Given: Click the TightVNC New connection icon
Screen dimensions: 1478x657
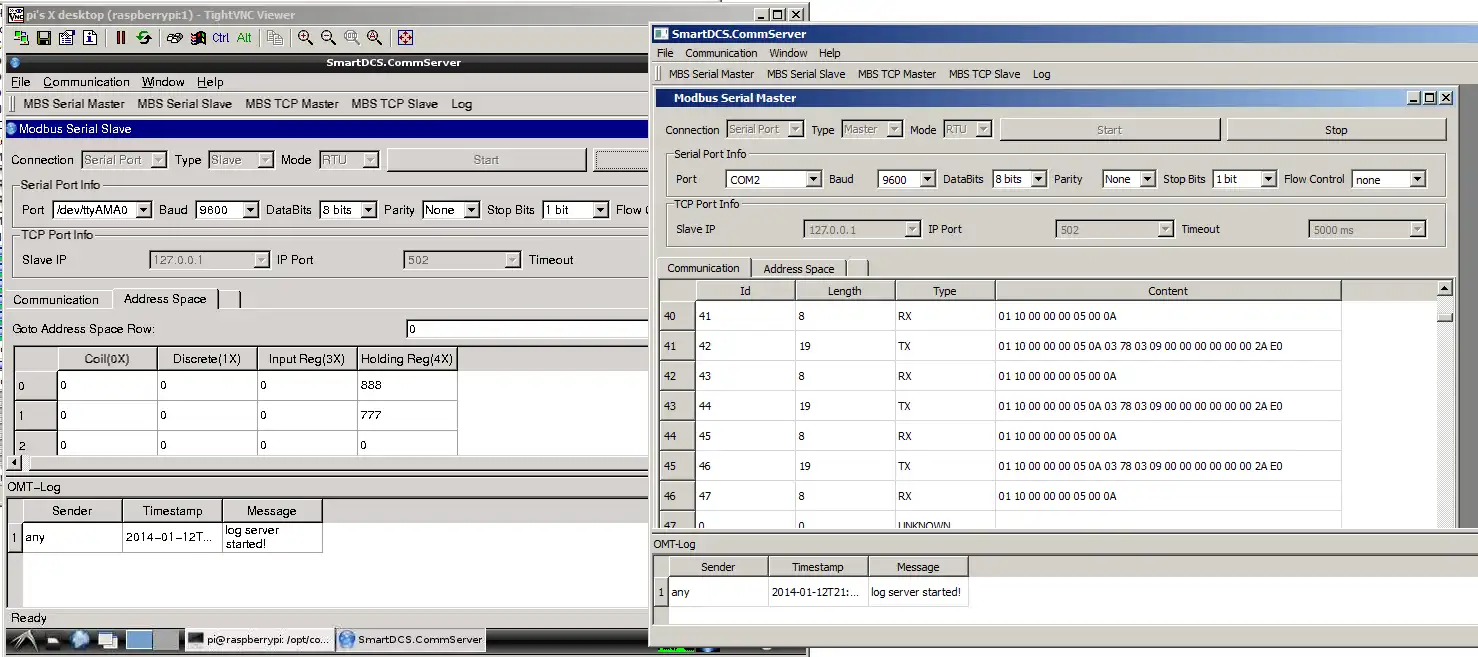Looking at the screenshot, I should point(21,38).
